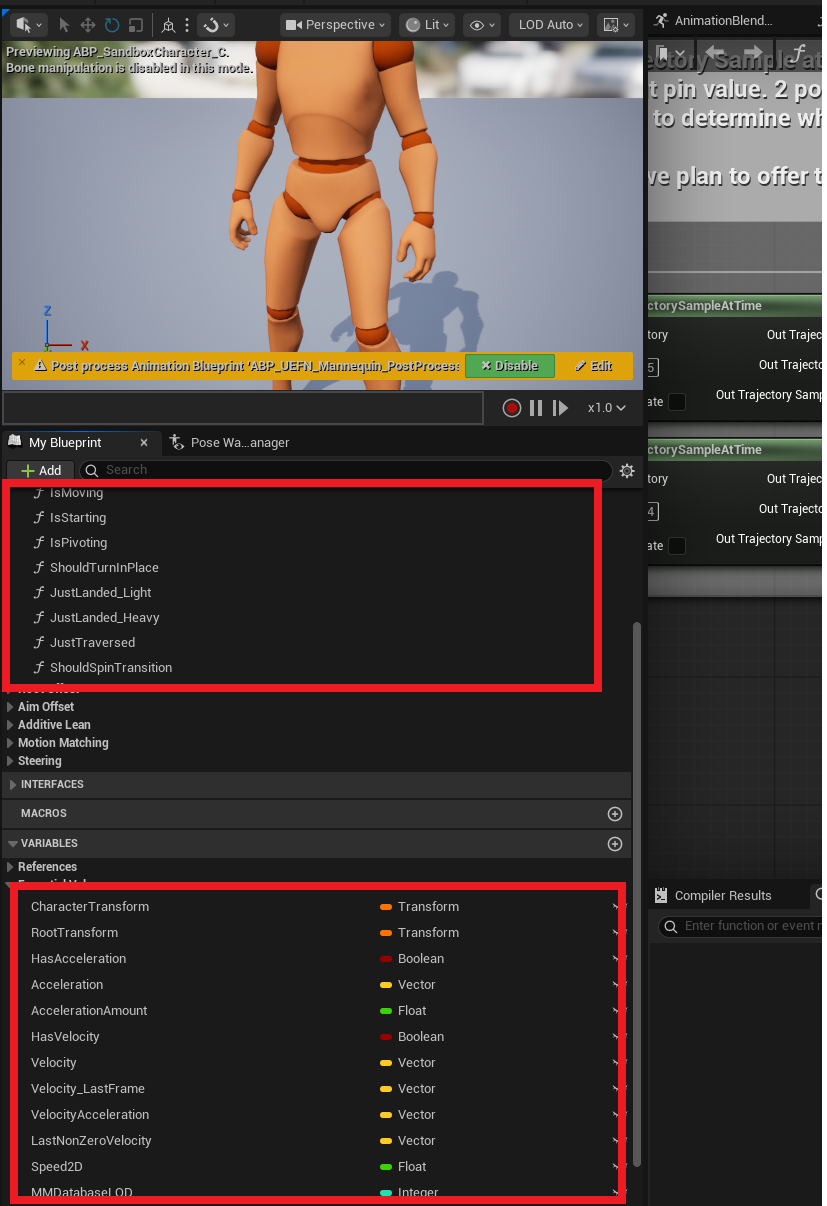The image size is (827, 1206).
Task: Pause the animation preview
Action: (x=536, y=408)
